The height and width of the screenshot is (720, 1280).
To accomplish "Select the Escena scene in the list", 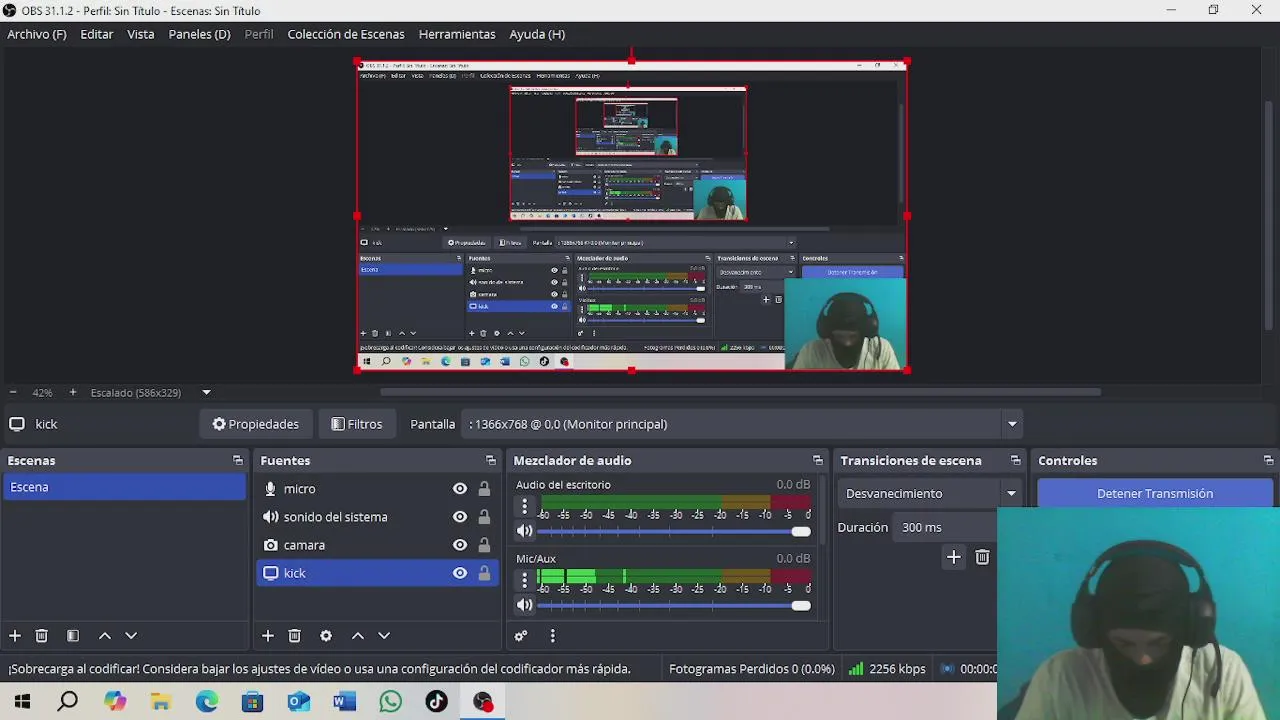I will [124, 487].
